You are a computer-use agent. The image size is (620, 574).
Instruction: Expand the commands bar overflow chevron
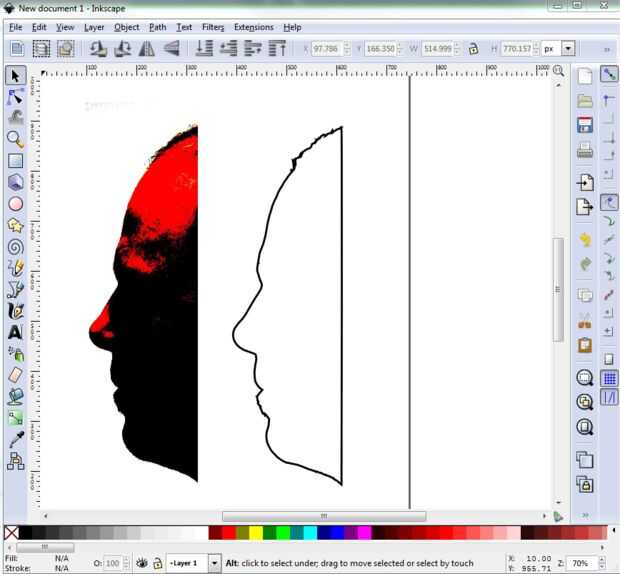coord(586,515)
